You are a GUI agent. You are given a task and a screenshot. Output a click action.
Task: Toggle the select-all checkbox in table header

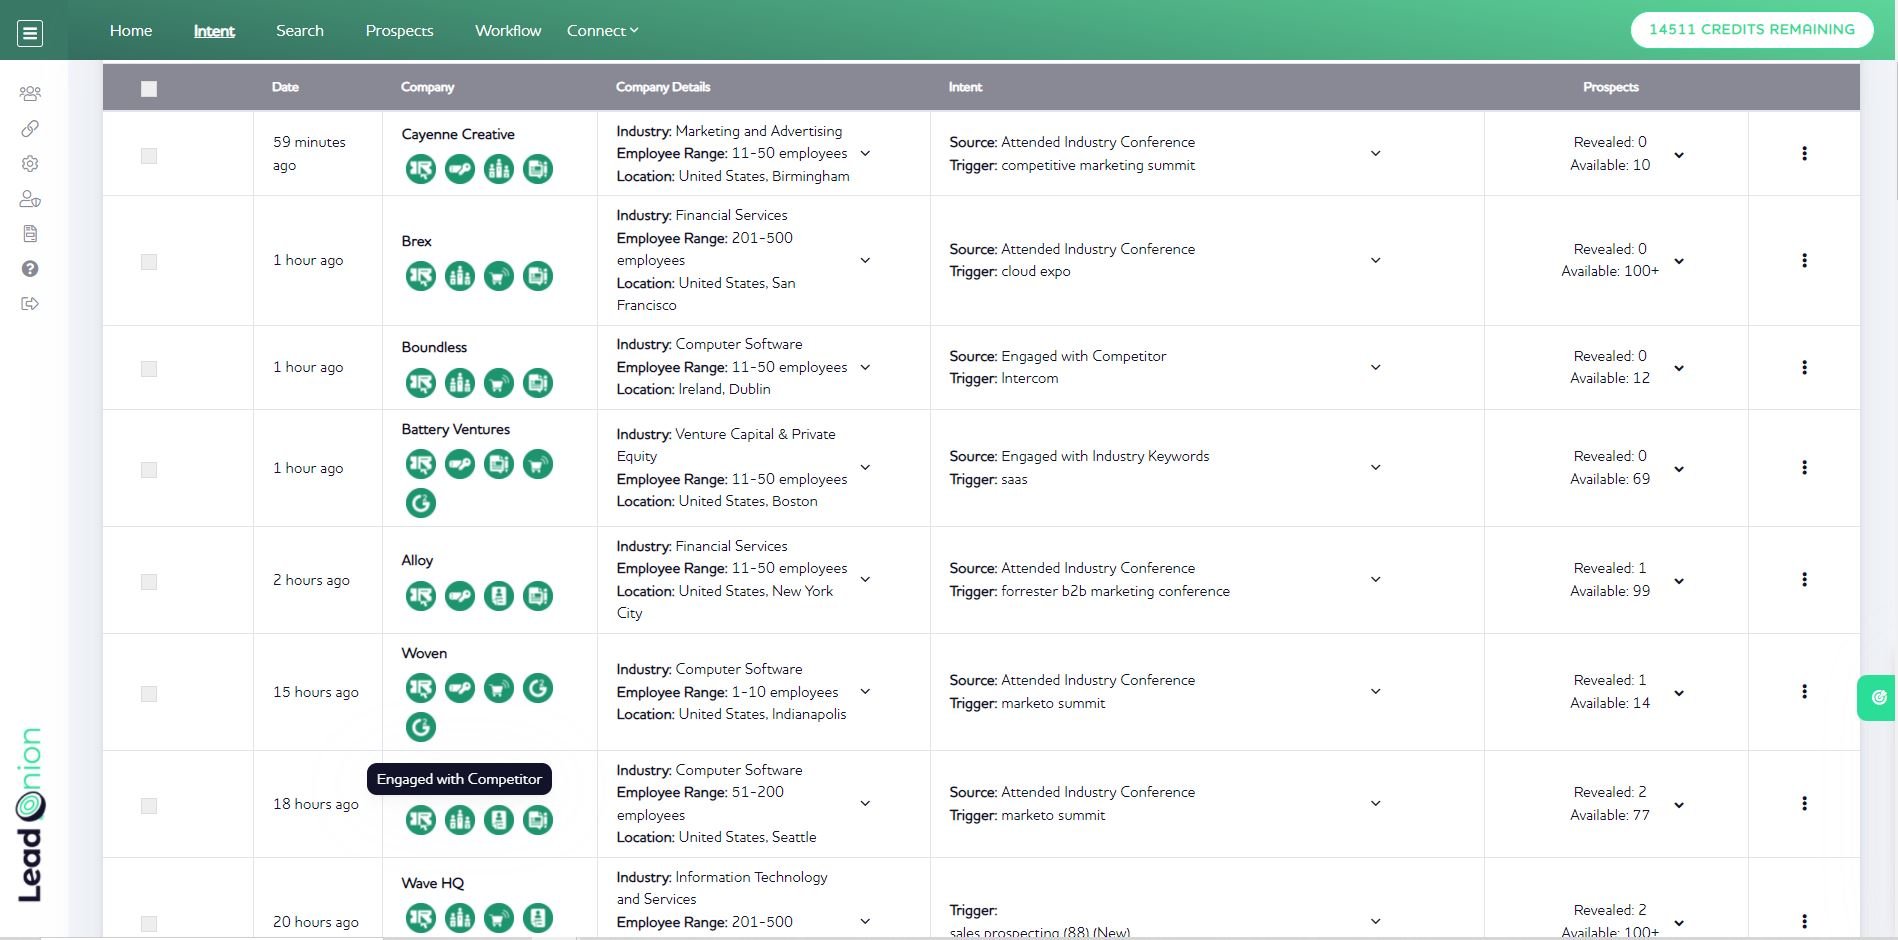[149, 89]
